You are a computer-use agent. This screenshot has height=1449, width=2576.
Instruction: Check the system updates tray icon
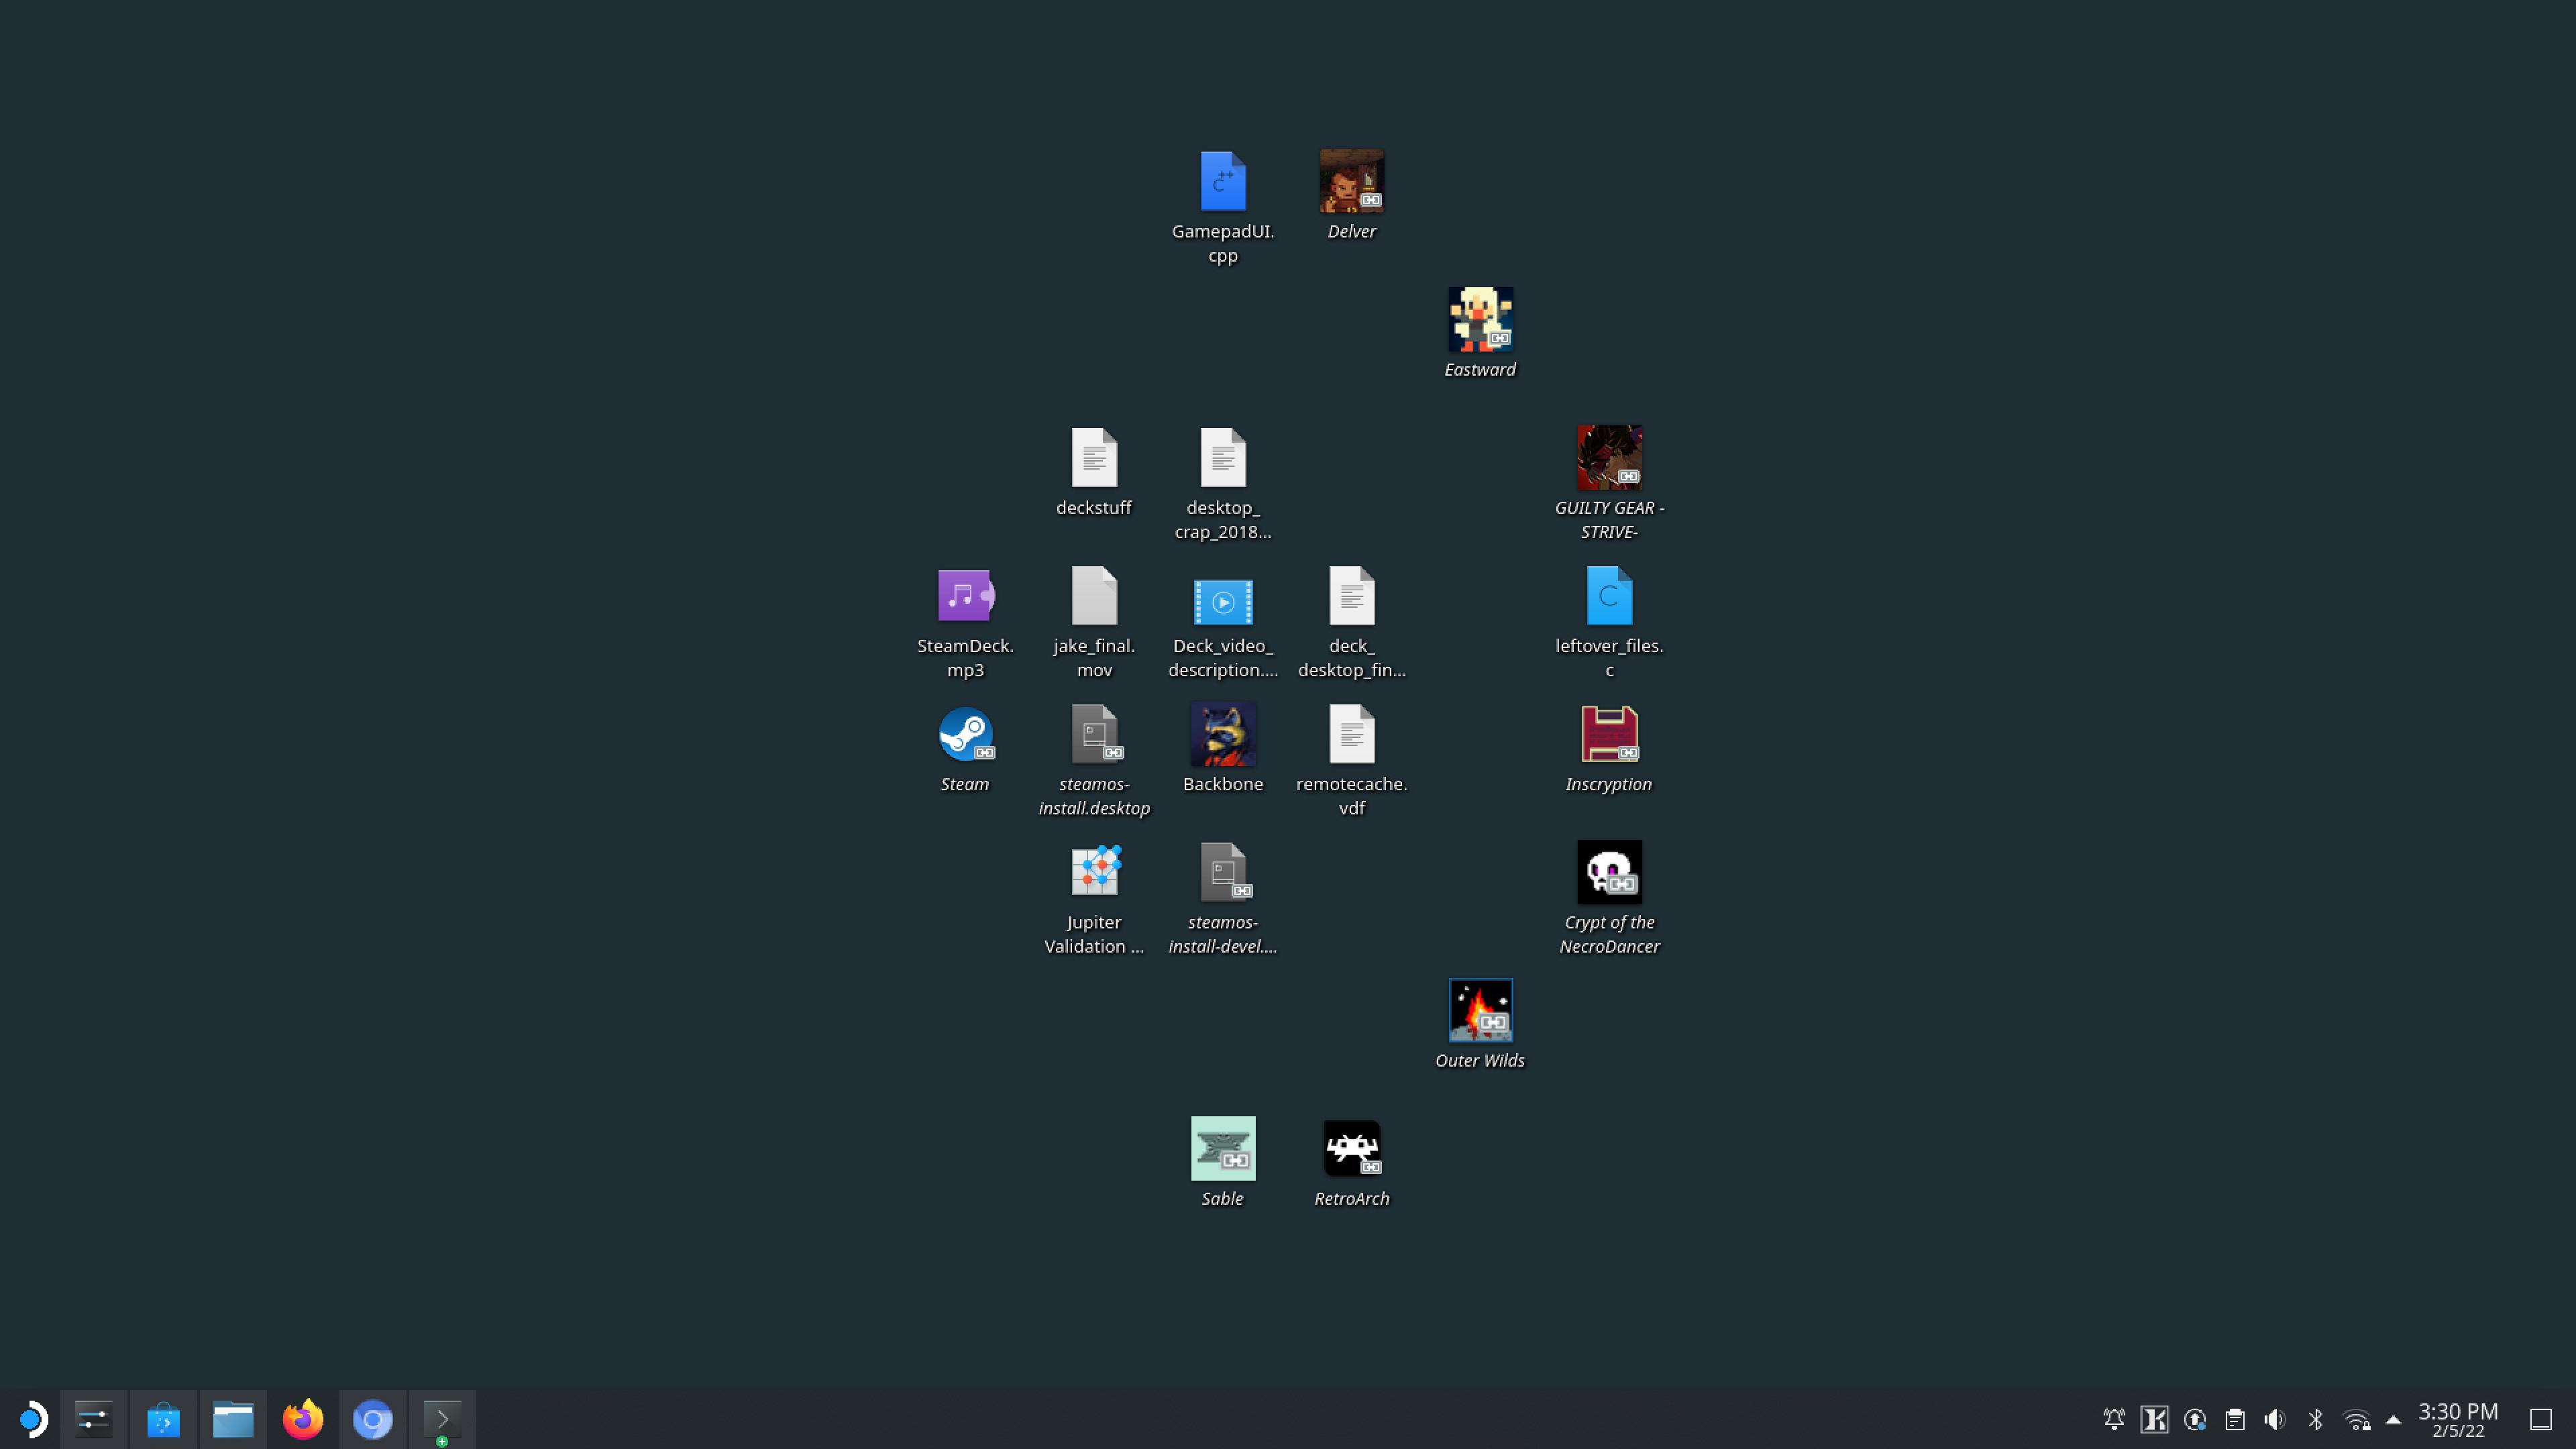click(x=2195, y=1419)
